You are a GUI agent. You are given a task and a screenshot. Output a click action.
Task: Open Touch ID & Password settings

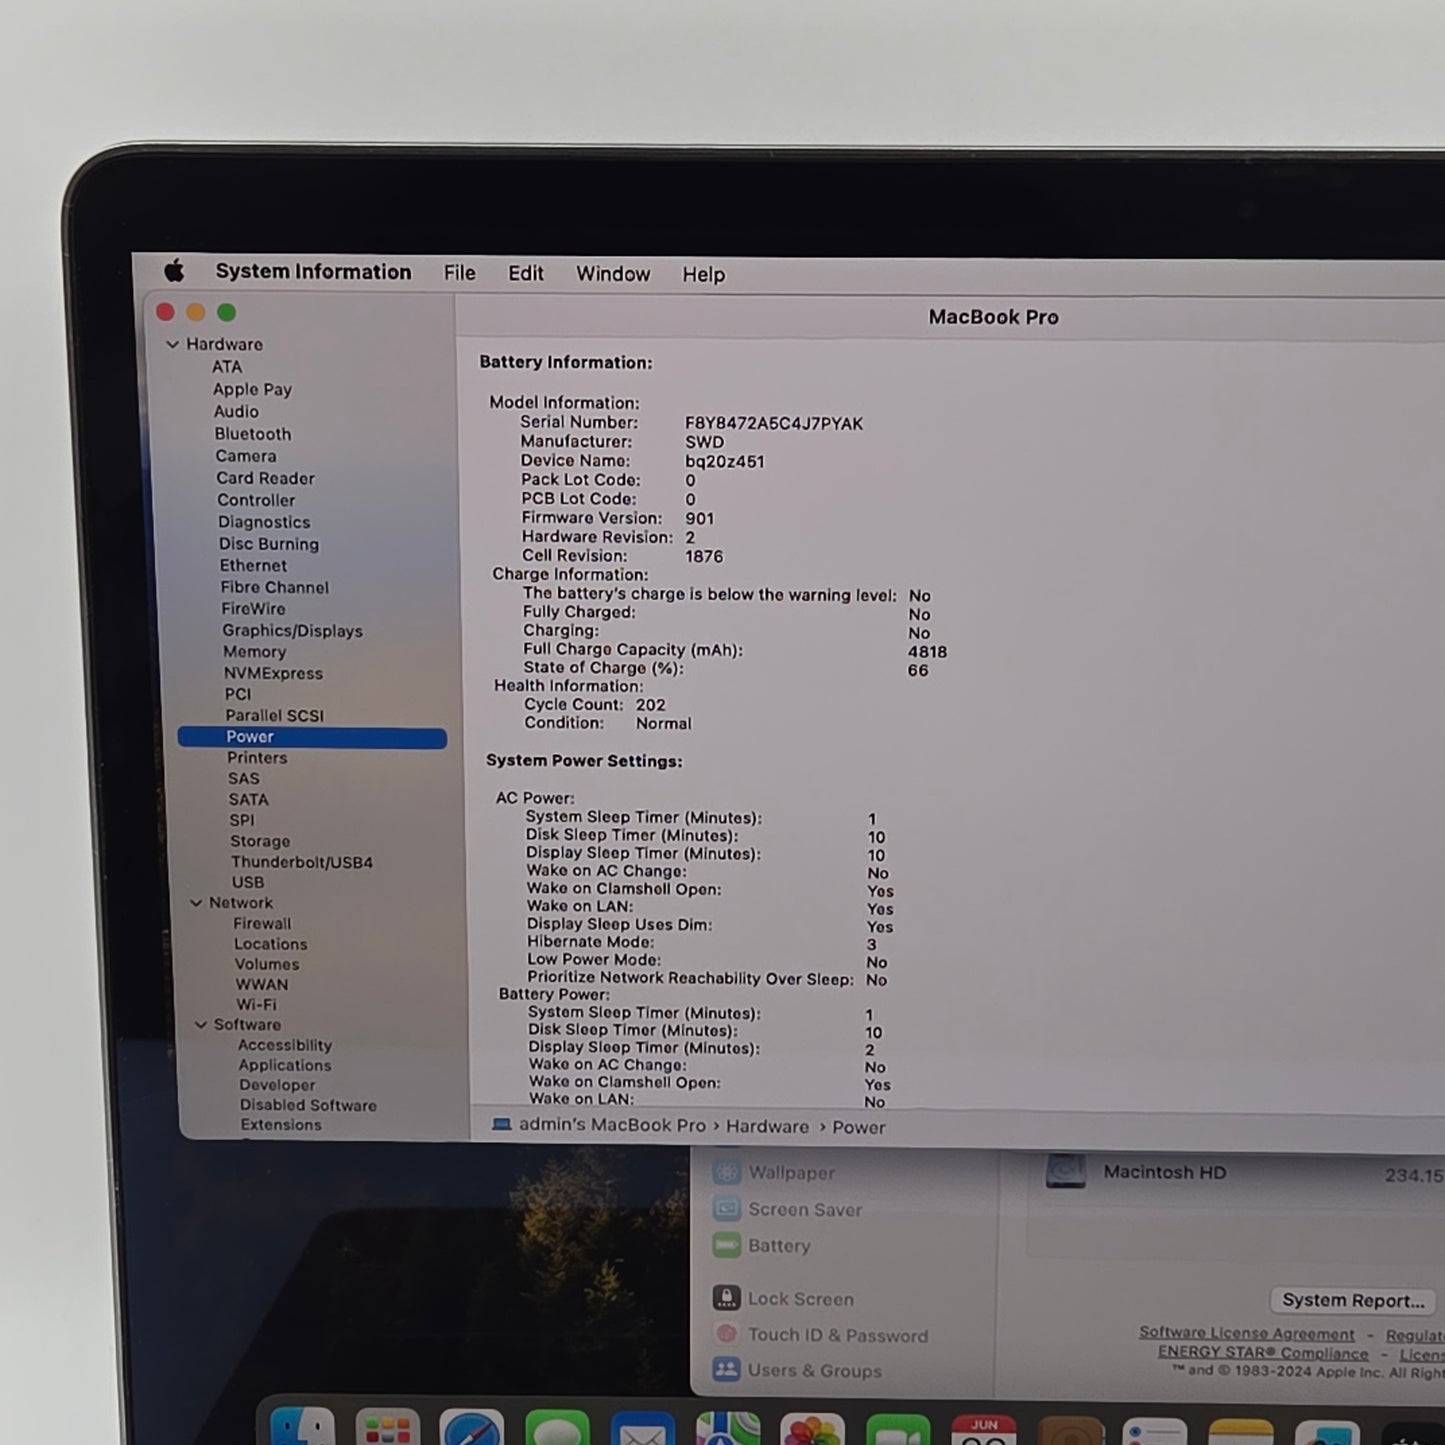pyautogui.click(x=838, y=1335)
